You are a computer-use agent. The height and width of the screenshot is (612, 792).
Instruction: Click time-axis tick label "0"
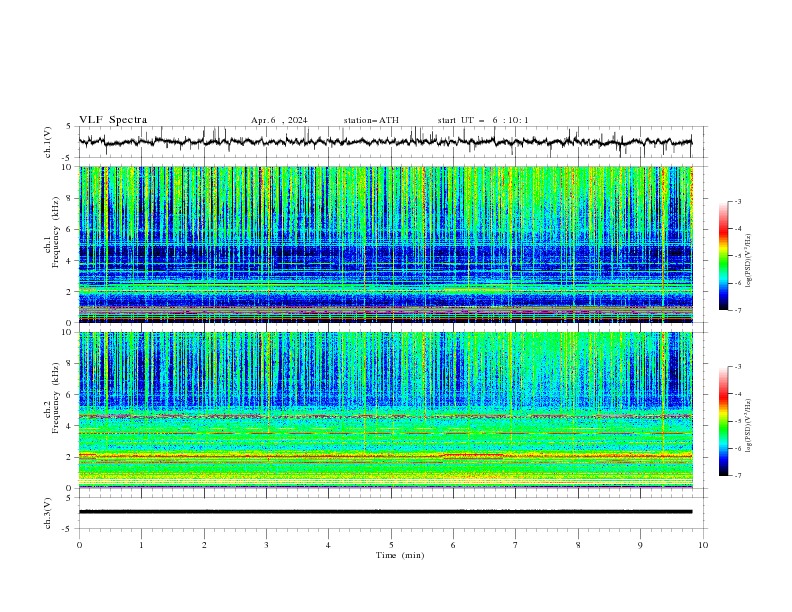[79, 545]
